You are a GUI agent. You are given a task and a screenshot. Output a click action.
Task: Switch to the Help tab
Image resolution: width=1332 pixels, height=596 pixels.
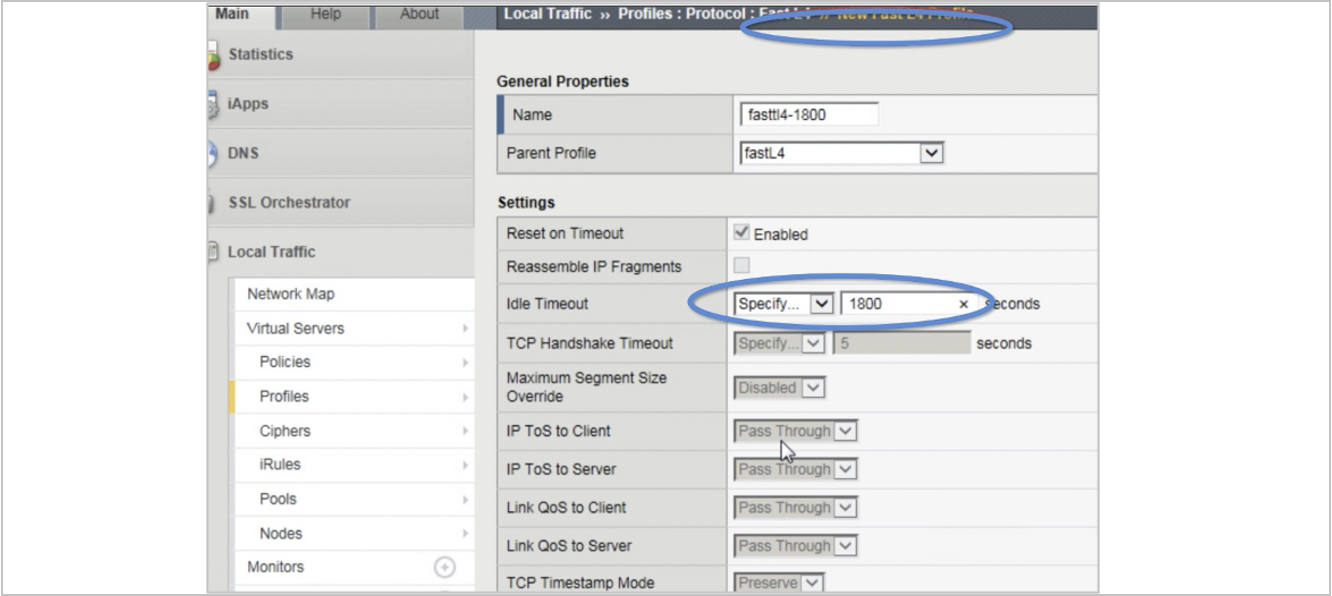[x=325, y=14]
